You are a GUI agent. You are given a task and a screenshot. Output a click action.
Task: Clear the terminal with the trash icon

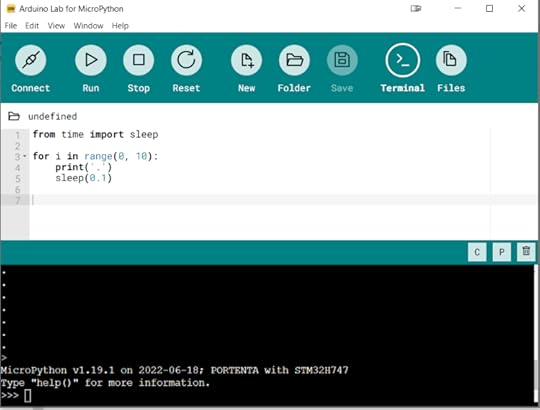pos(526,252)
